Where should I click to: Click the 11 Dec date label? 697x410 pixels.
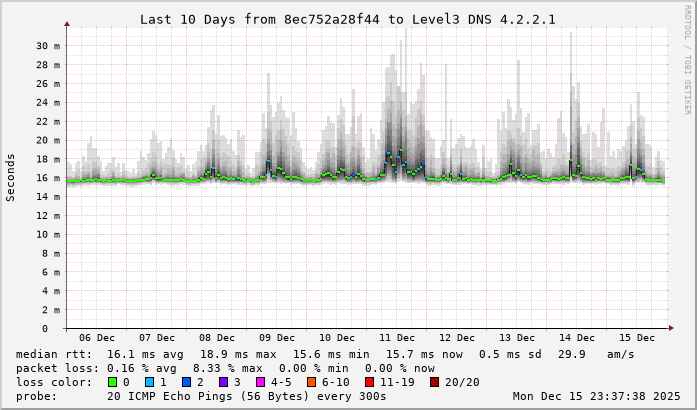pyautogui.click(x=397, y=338)
